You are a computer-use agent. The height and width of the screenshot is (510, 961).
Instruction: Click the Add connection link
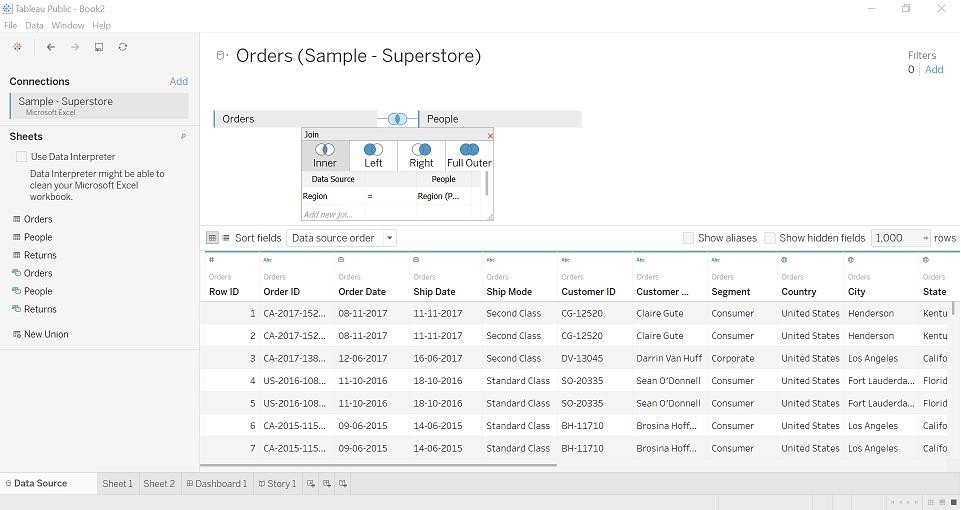[178, 82]
